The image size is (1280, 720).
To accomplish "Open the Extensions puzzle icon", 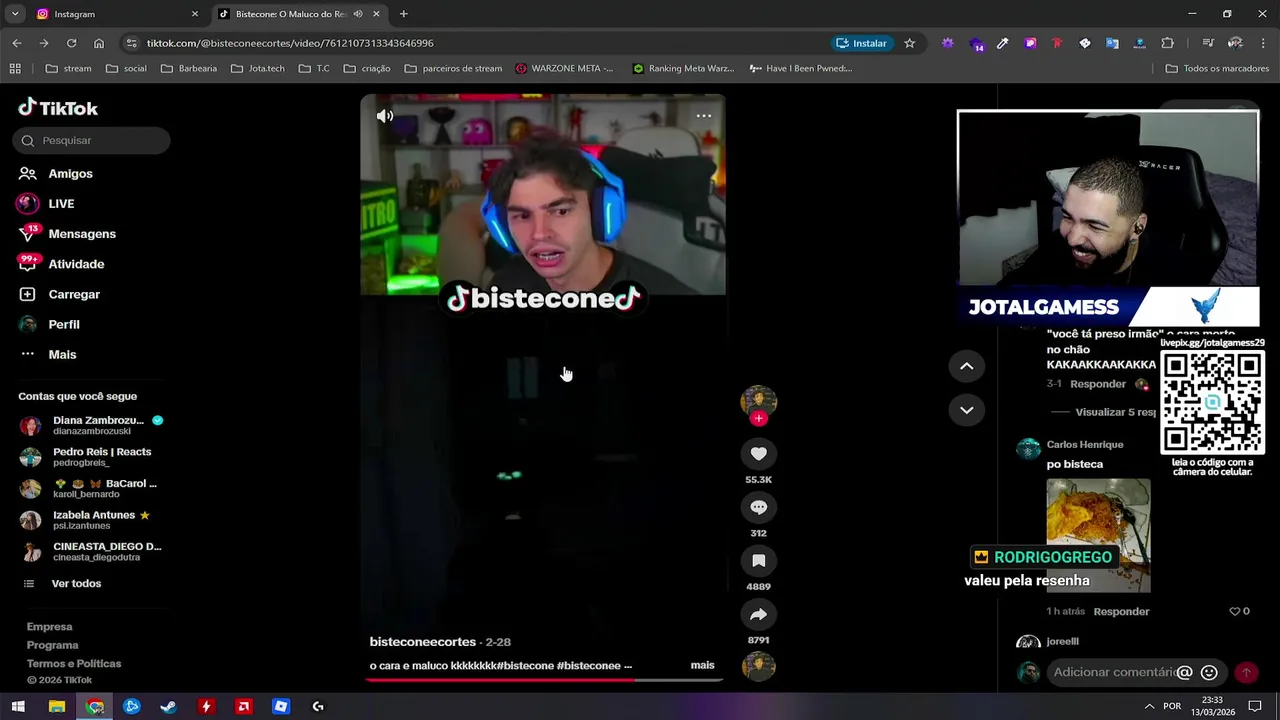I will [x=1167, y=43].
